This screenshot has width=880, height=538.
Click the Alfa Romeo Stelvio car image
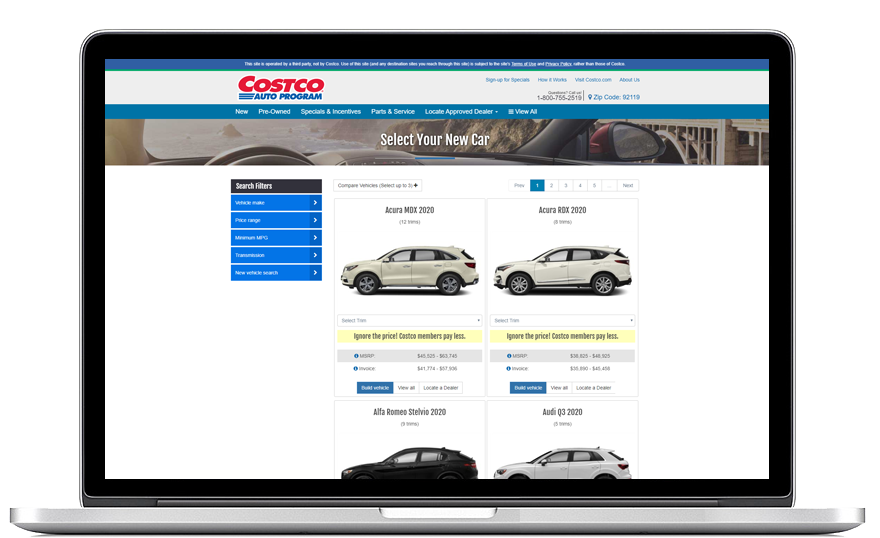tap(410, 463)
